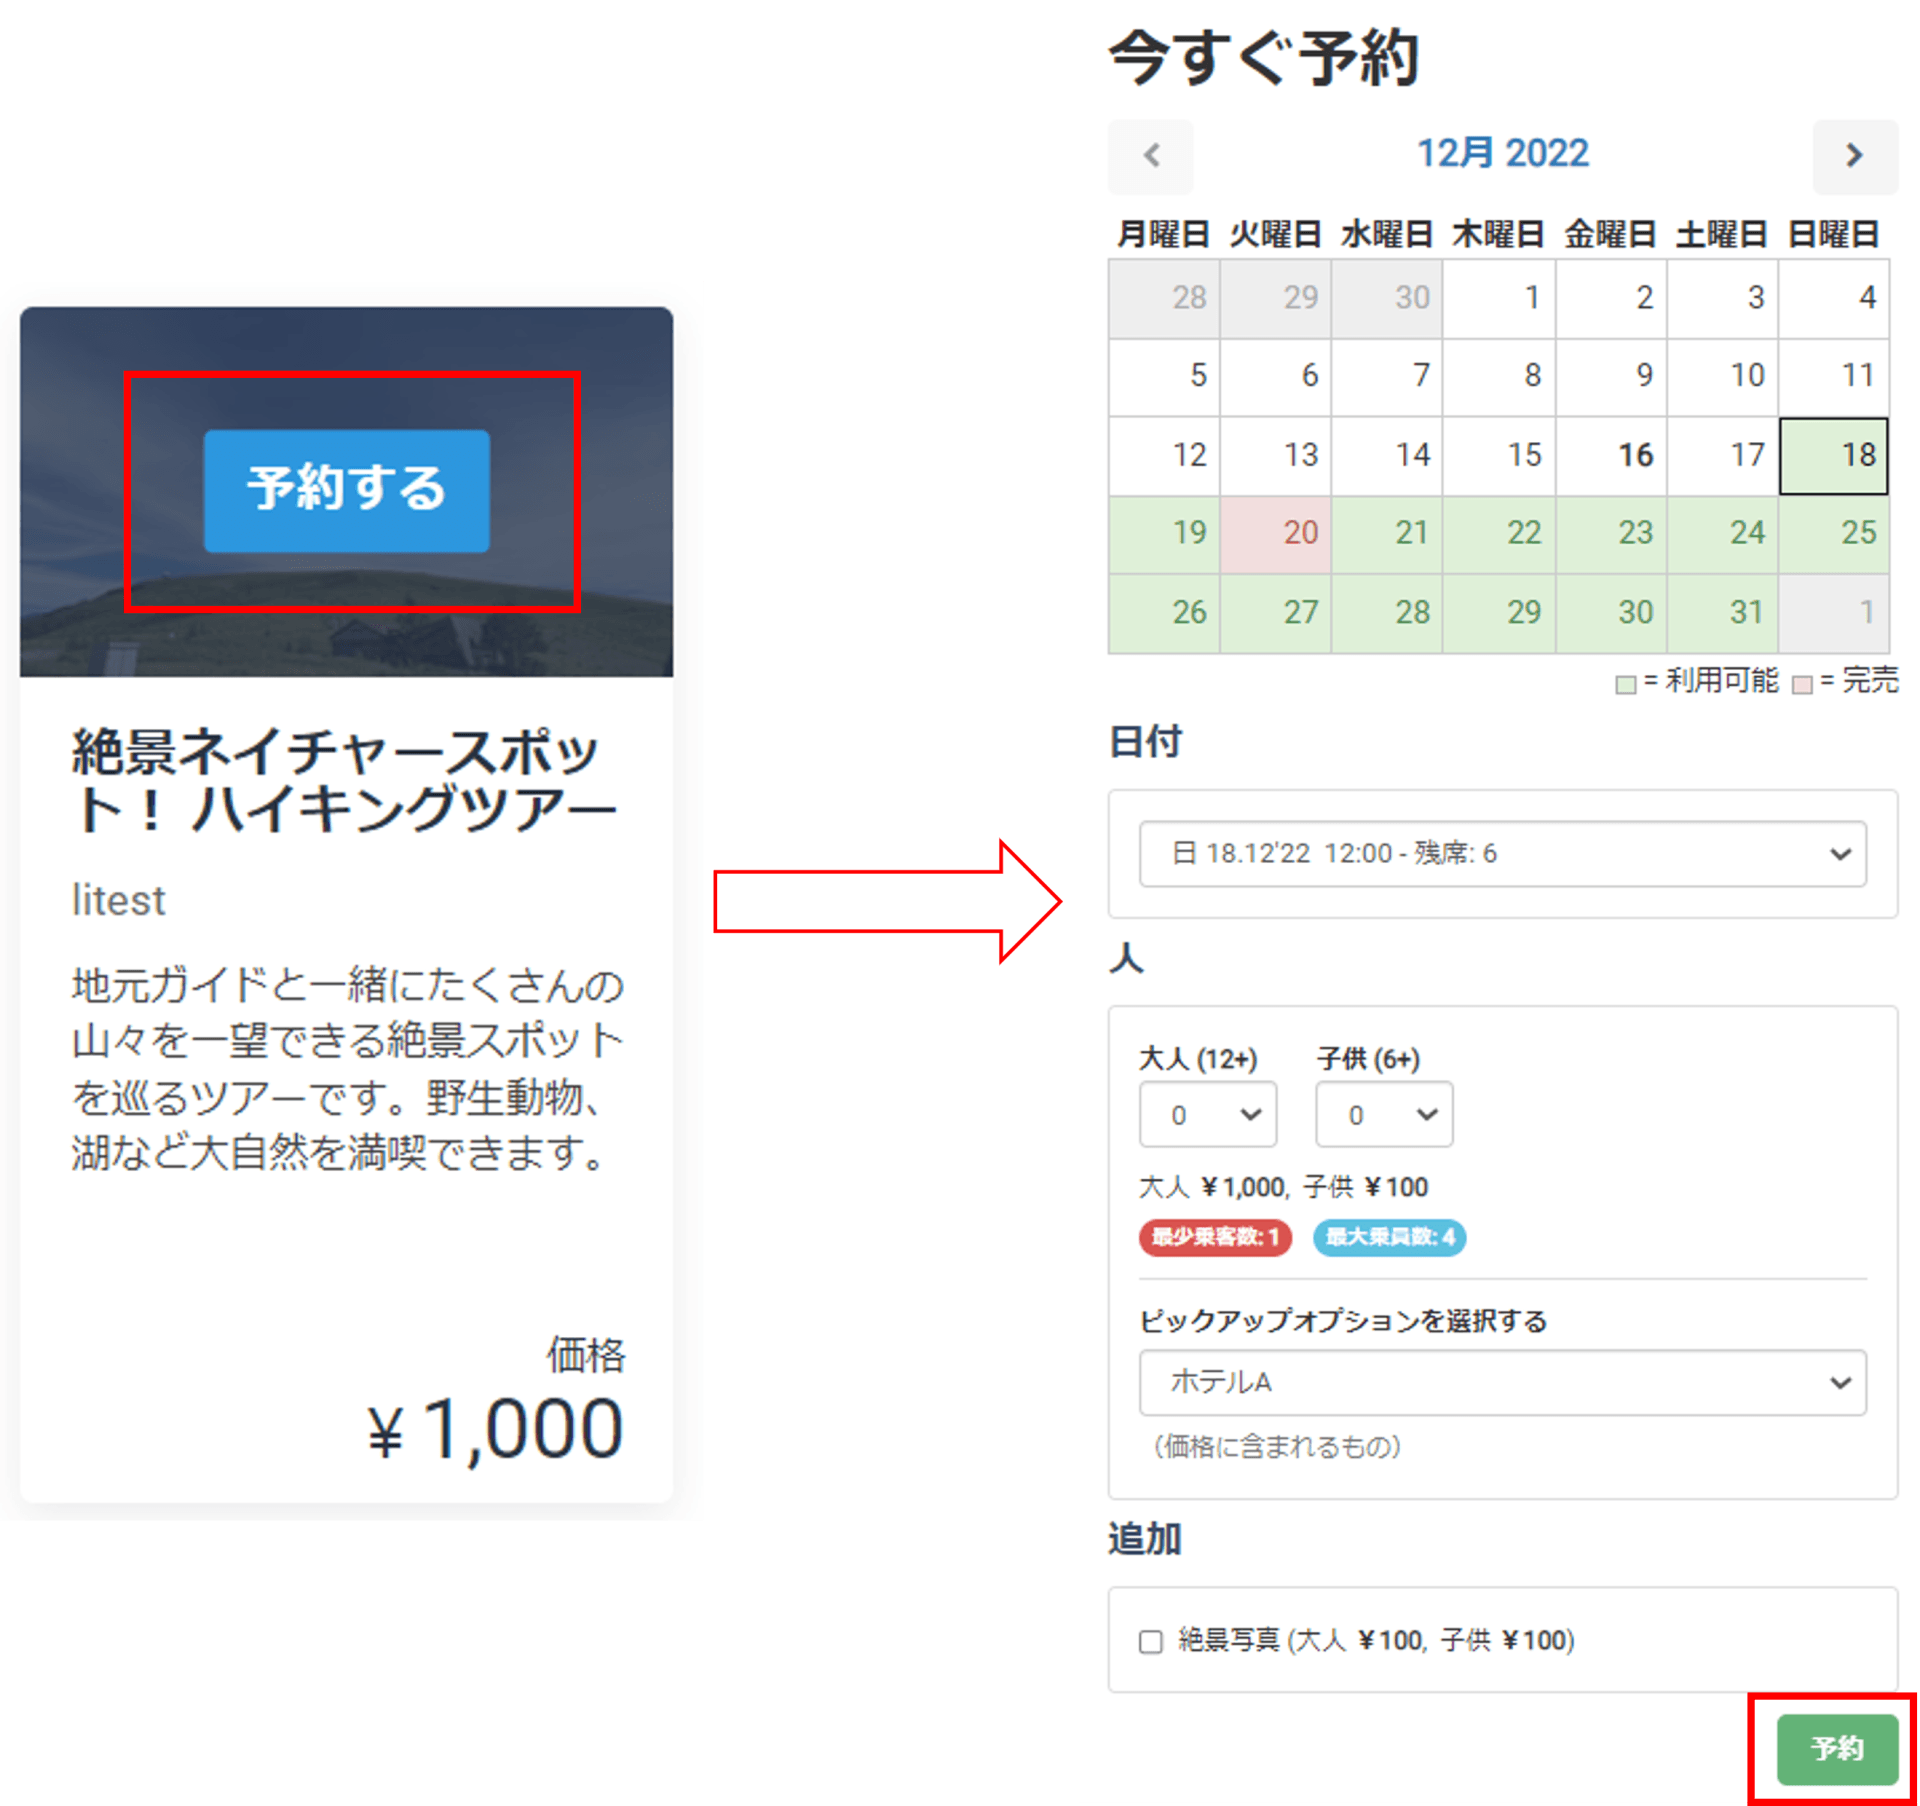The height and width of the screenshot is (1806, 1920).
Task: Select December 18 on the calendar
Action: click(1834, 456)
